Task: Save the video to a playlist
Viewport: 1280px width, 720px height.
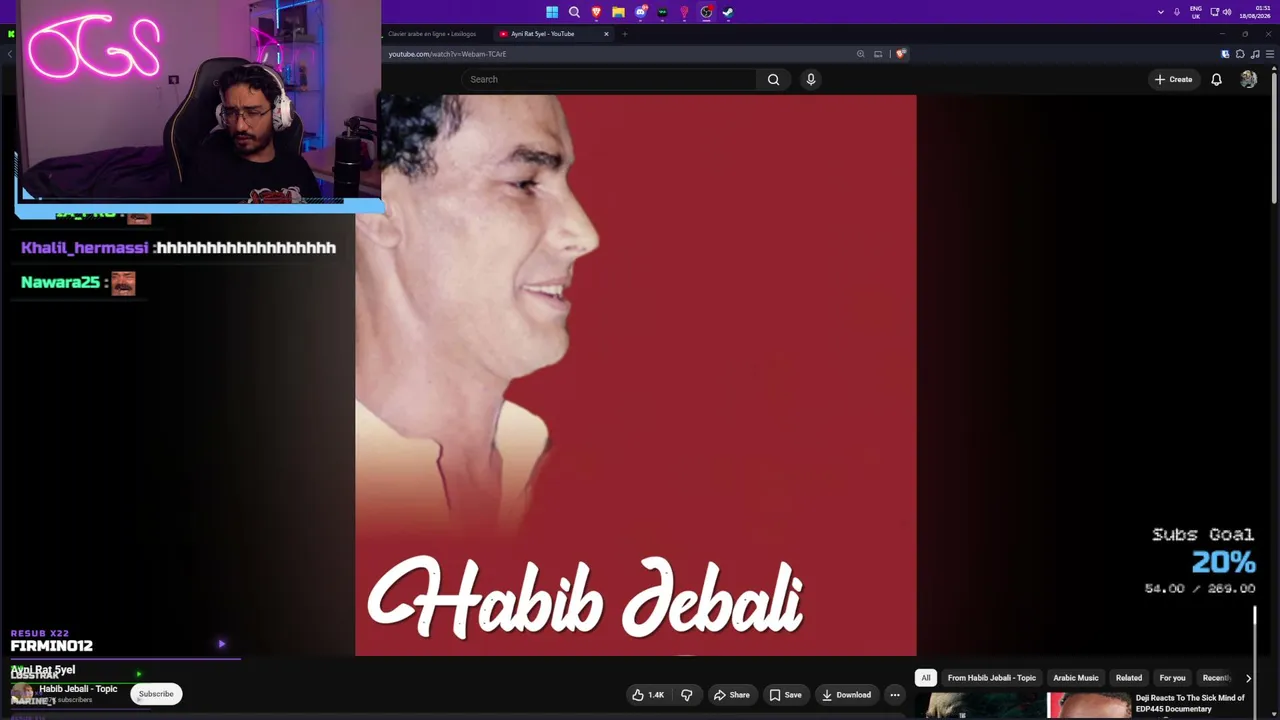Action: click(x=785, y=695)
